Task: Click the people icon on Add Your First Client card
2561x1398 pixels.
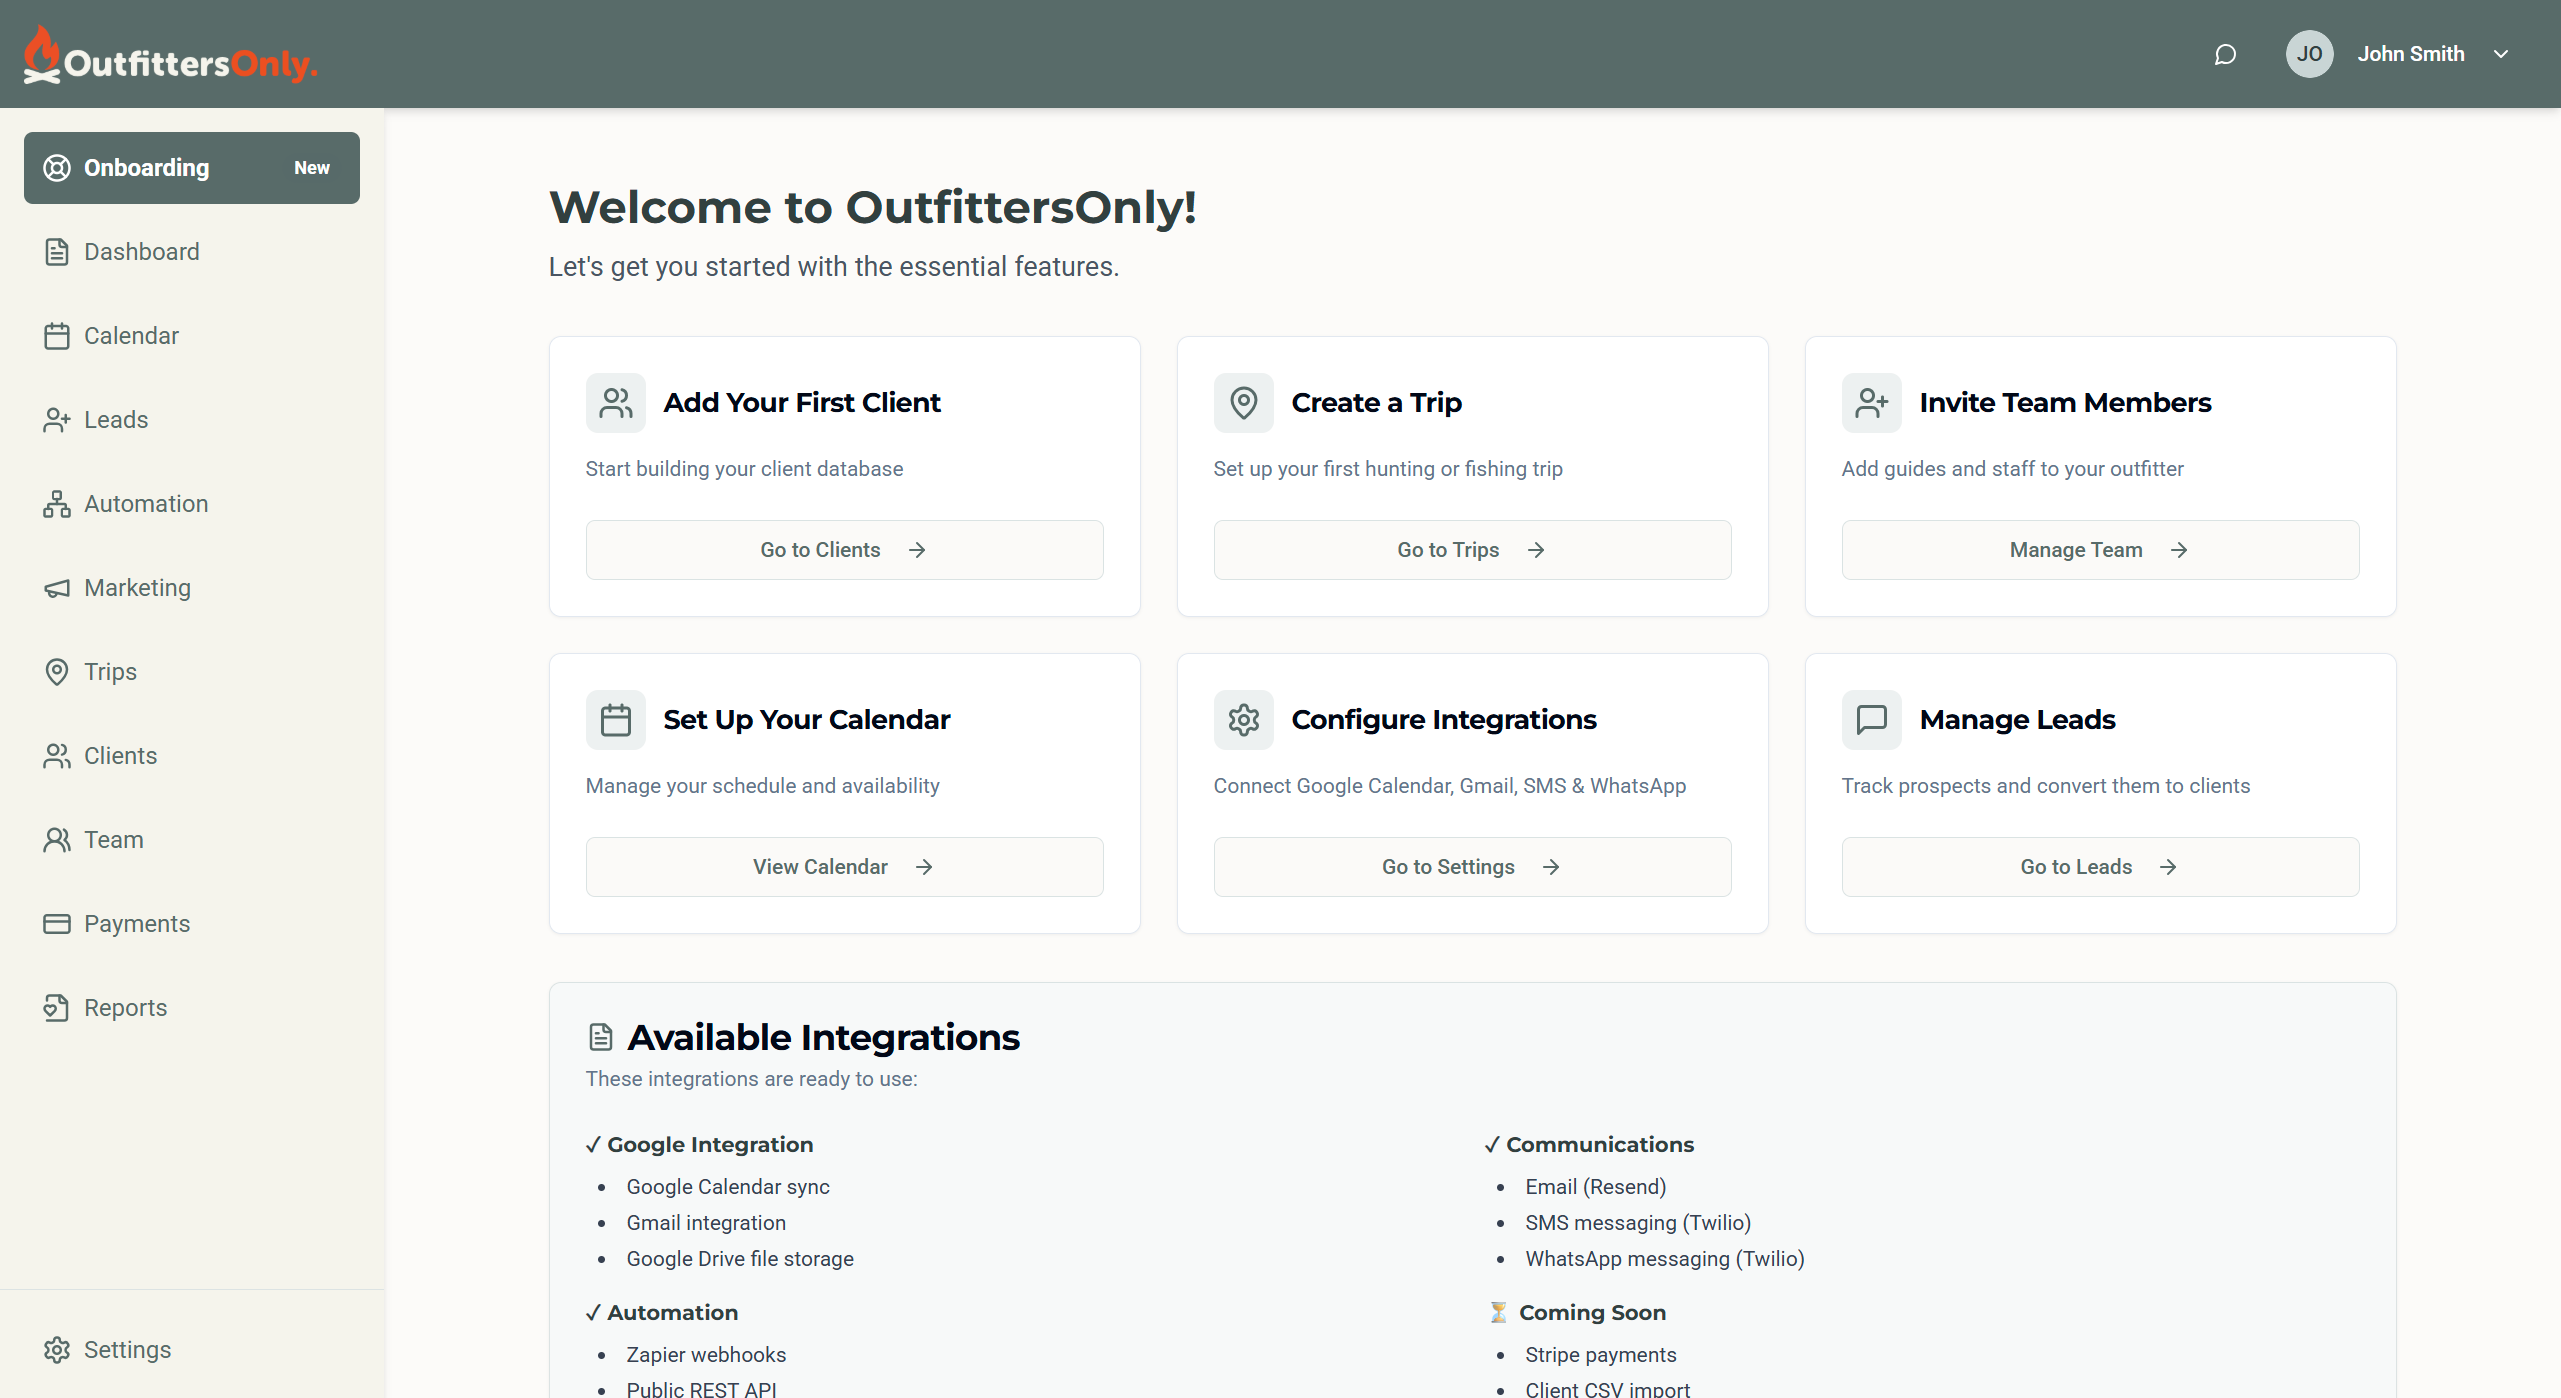Action: tap(615, 403)
